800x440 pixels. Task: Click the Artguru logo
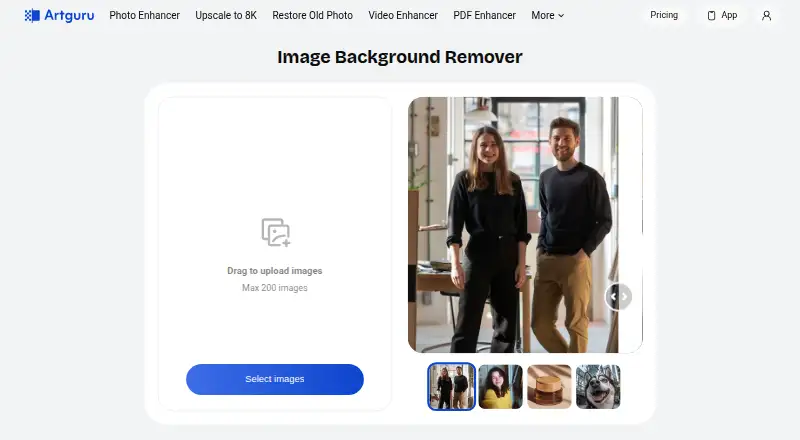pyautogui.click(x=59, y=15)
